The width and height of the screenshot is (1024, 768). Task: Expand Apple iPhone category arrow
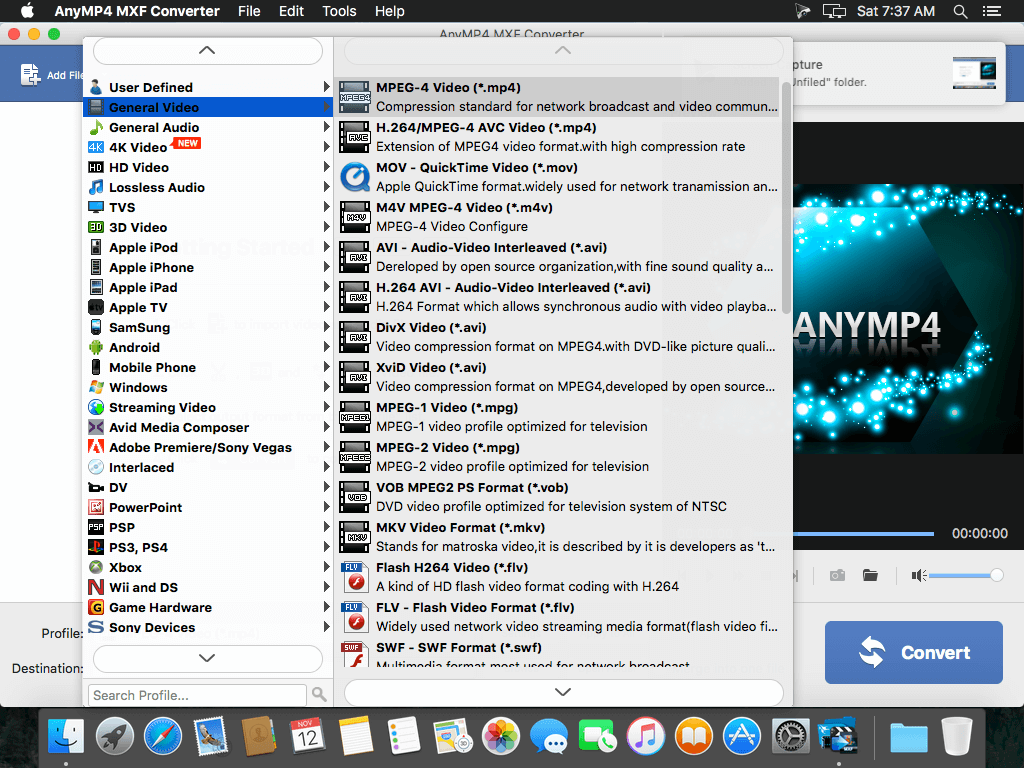coord(327,267)
